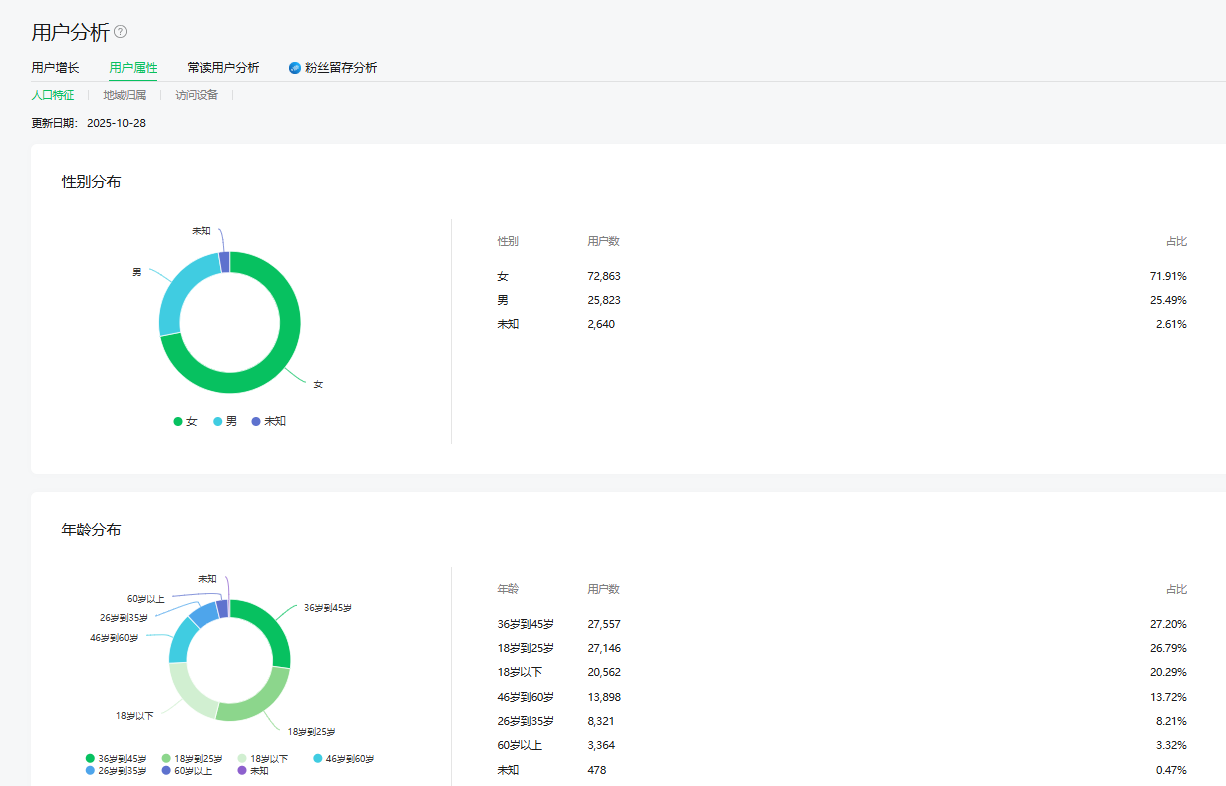The width and height of the screenshot is (1226, 786).
Task: Open the 常读用户分析 tab
Action: [x=223, y=68]
